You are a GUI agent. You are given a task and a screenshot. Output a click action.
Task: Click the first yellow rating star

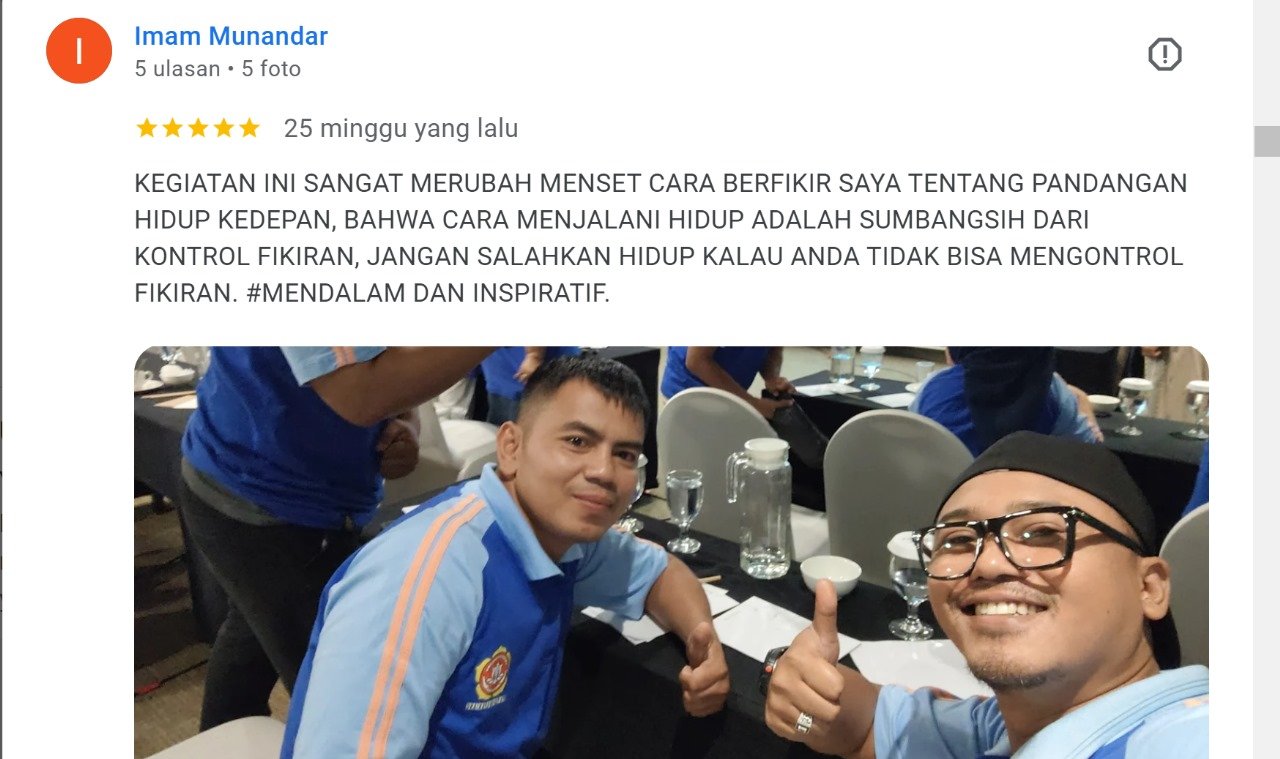[x=147, y=128]
